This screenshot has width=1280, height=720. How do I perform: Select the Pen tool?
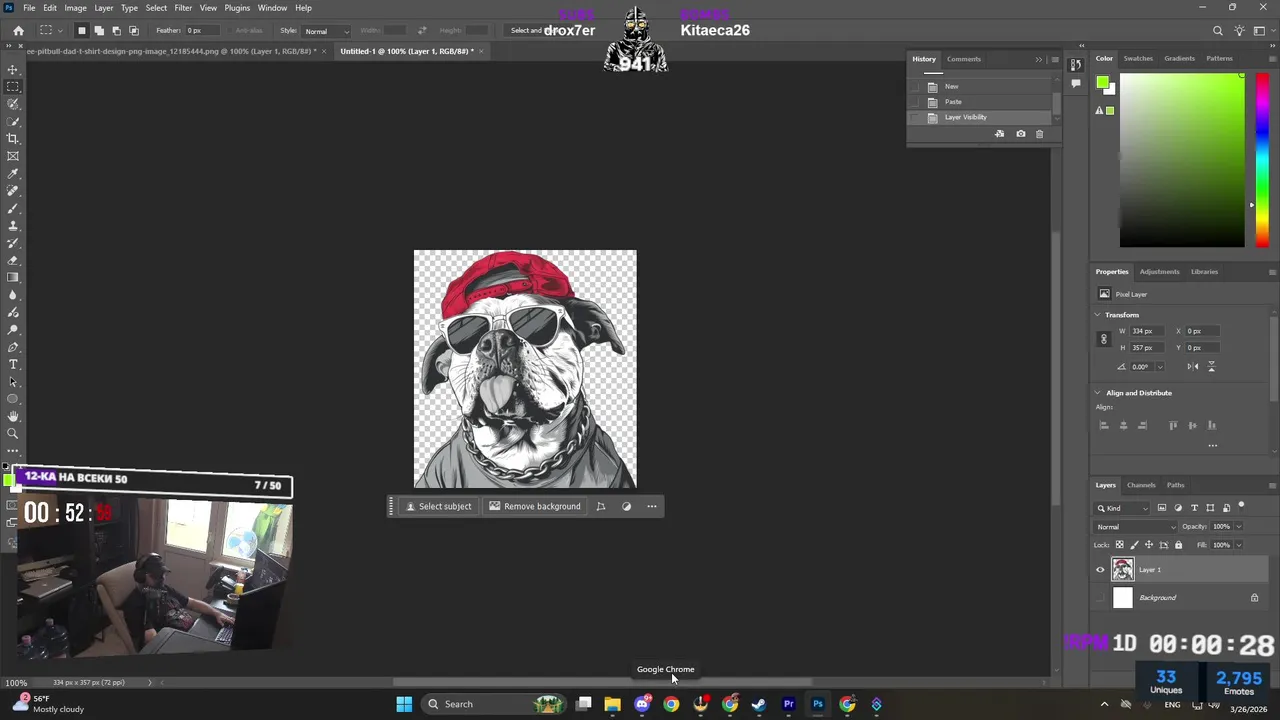tap(13, 347)
